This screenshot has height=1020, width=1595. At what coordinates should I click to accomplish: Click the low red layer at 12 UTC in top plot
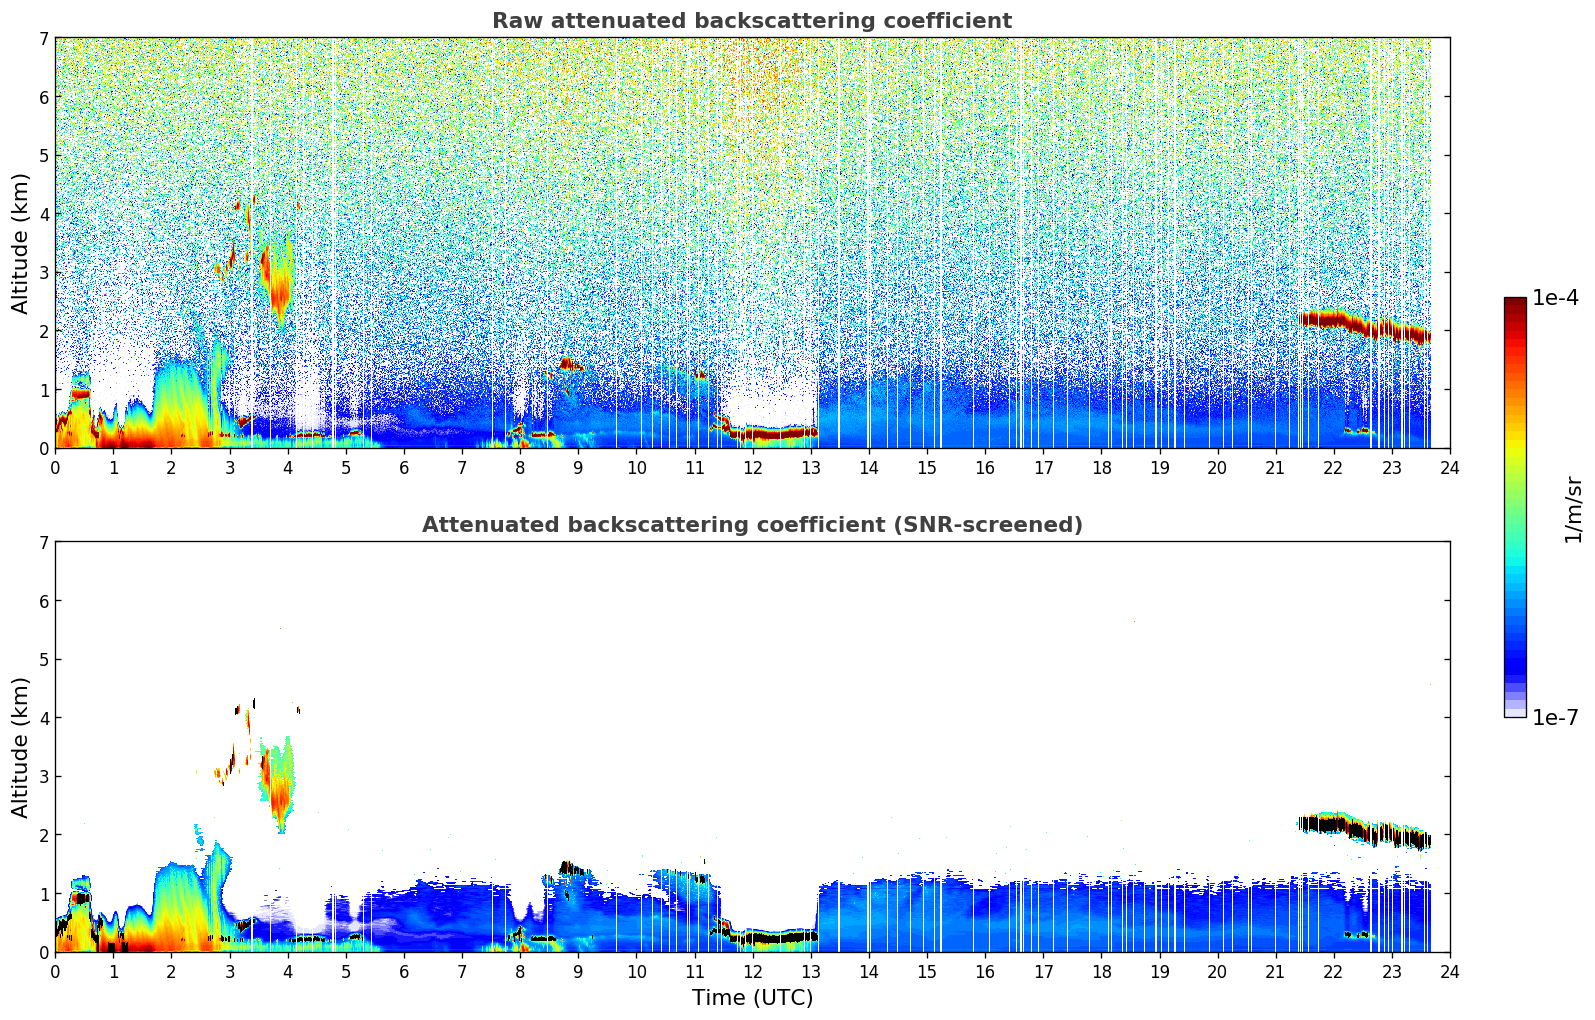point(770,433)
